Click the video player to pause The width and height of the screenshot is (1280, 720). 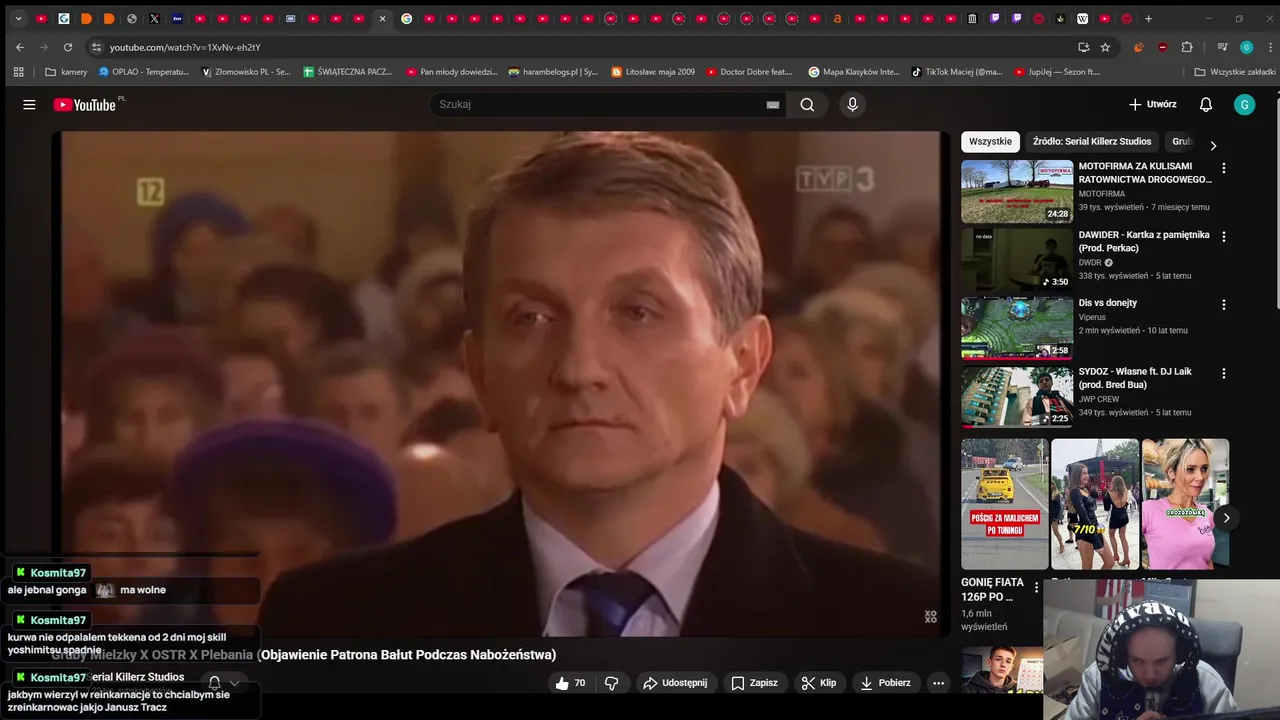(500, 383)
